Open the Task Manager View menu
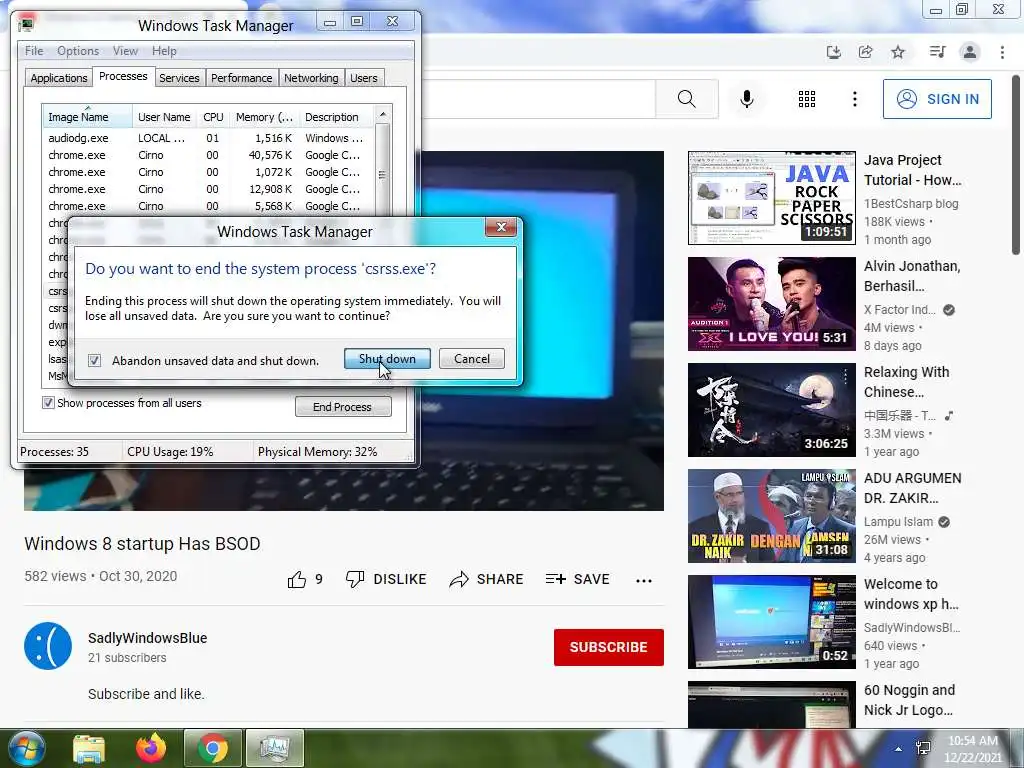The image size is (1024, 768). (125, 51)
